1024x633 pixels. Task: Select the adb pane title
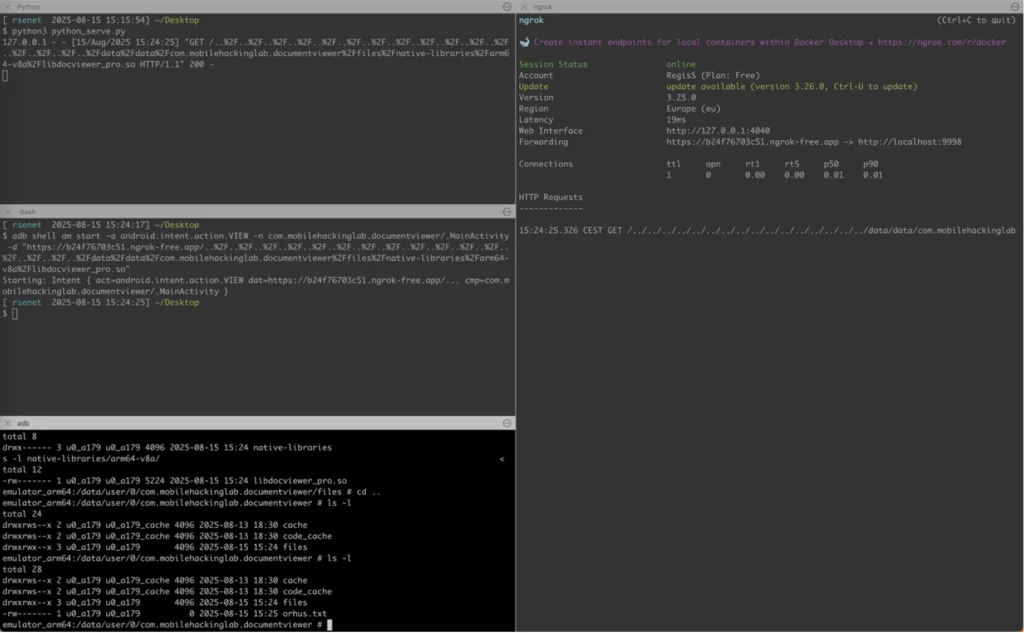click(x=23, y=423)
